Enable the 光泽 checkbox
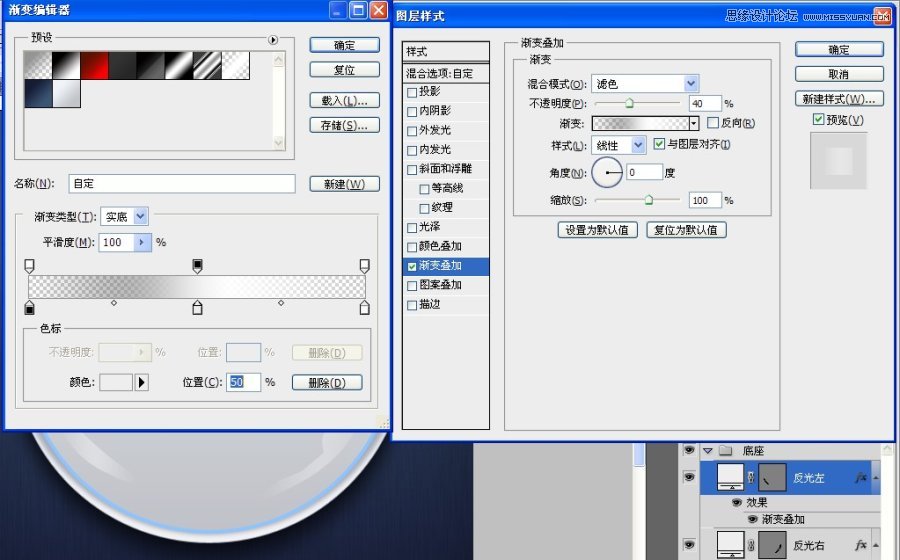 [x=412, y=228]
